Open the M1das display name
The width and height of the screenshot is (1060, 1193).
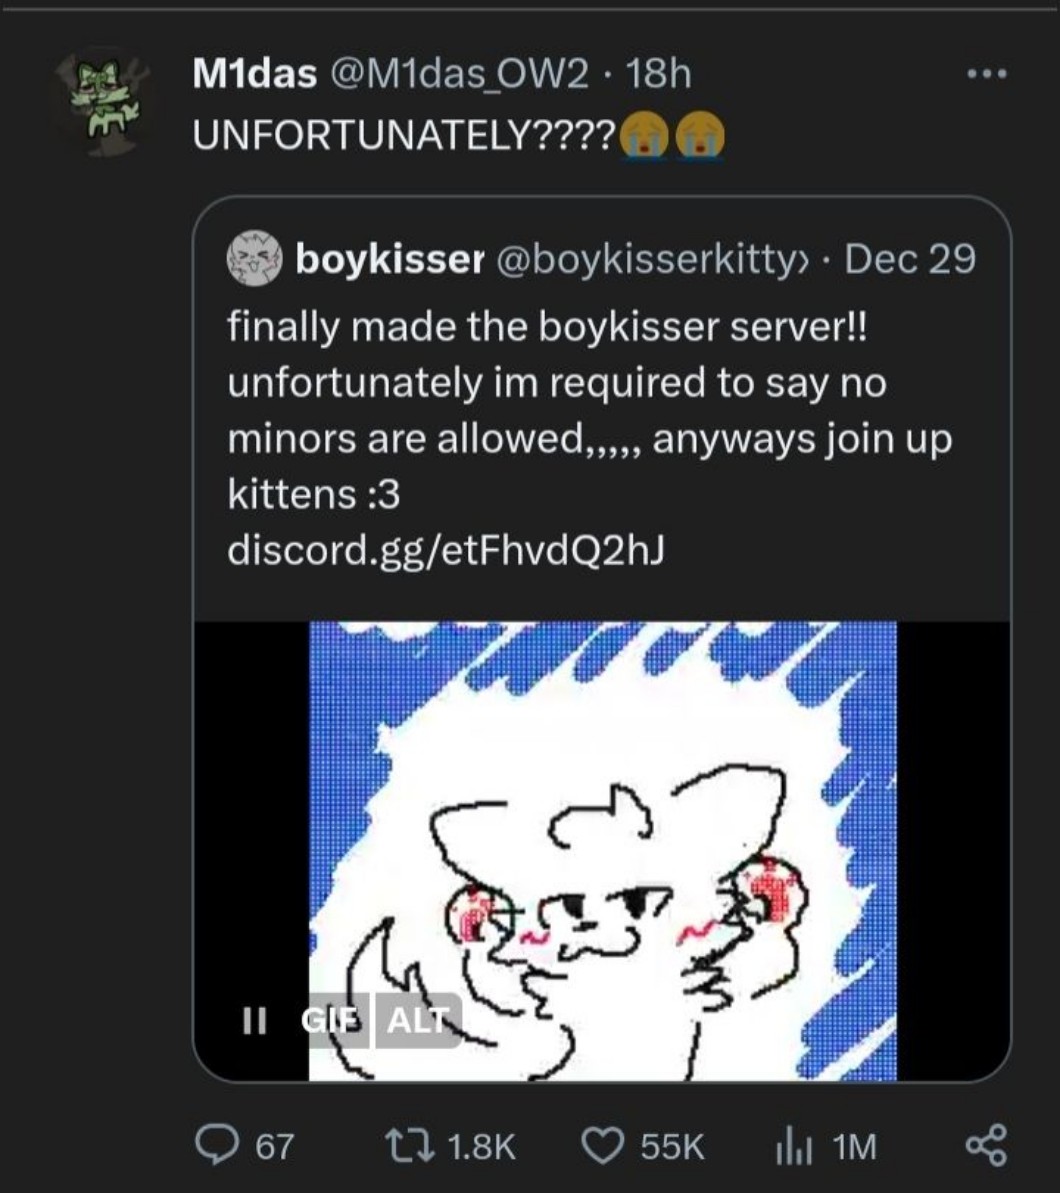pyautogui.click(x=255, y=73)
